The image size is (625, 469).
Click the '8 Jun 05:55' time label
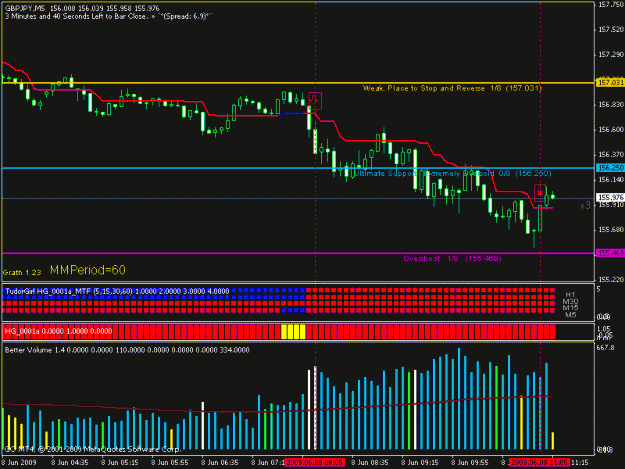tap(170, 463)
